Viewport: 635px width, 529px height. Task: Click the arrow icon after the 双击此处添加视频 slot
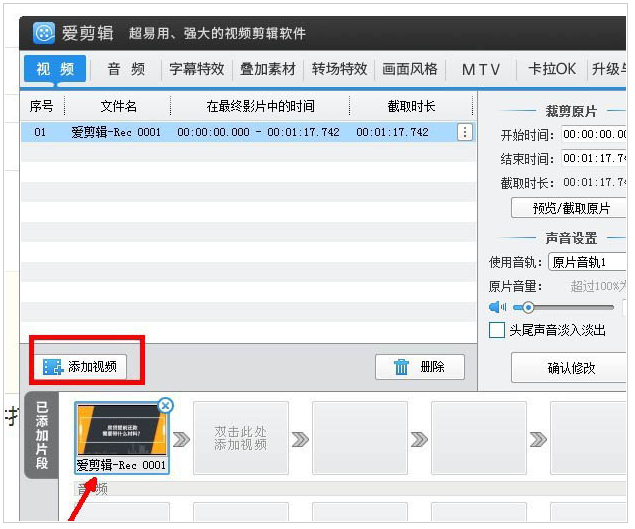300,439
